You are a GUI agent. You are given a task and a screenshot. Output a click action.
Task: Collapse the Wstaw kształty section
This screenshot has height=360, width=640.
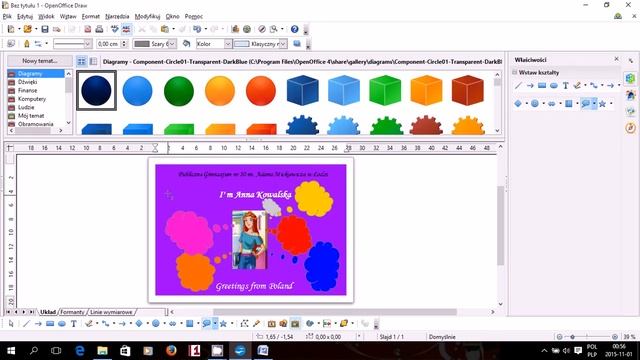click(515, 72)
